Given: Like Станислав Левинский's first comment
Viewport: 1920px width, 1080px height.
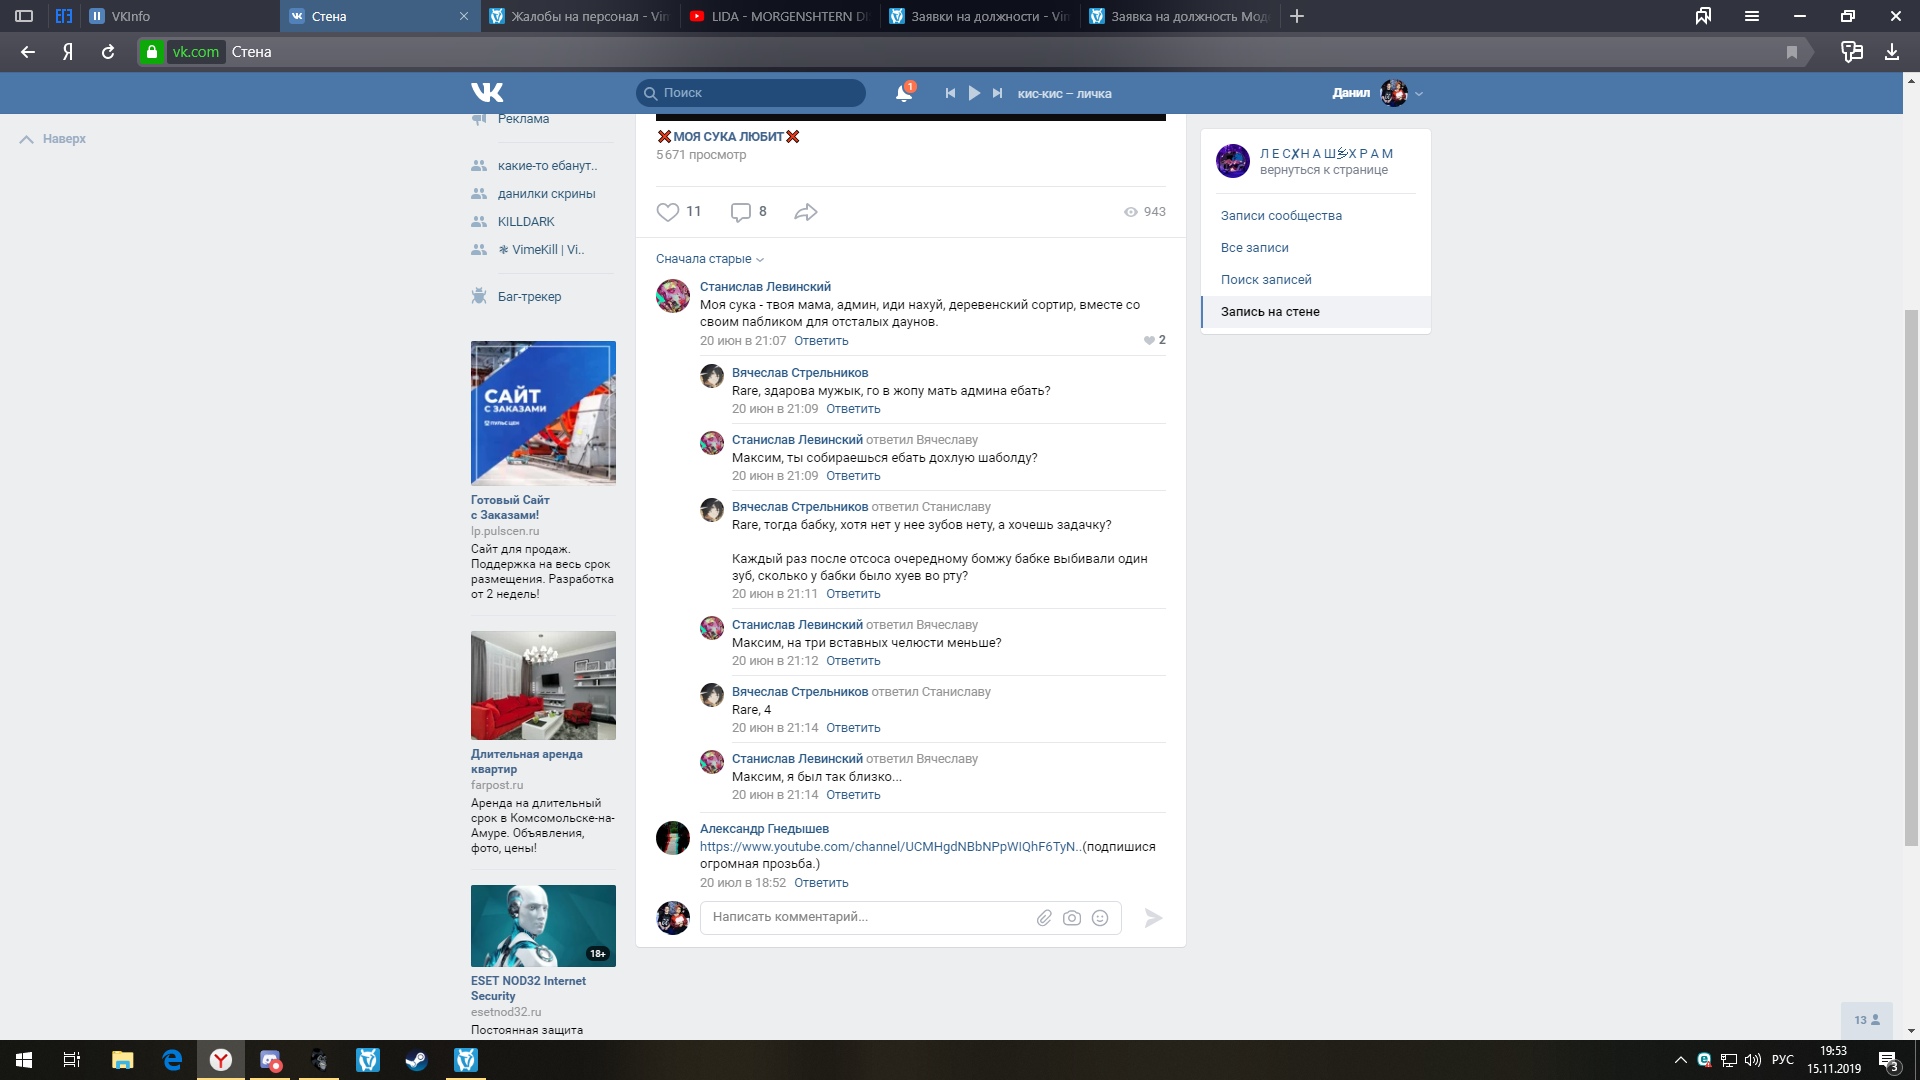Looking at the screenshot, I should [x=1149, y=340].
